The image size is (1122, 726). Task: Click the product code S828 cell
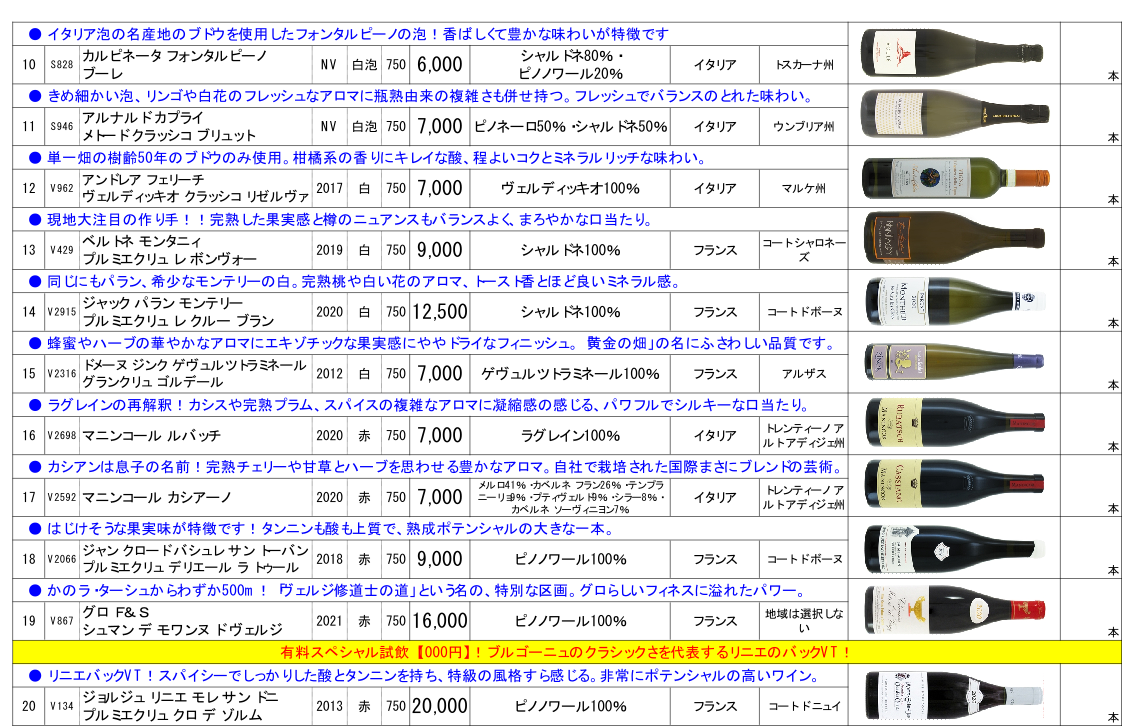point(61,64)
